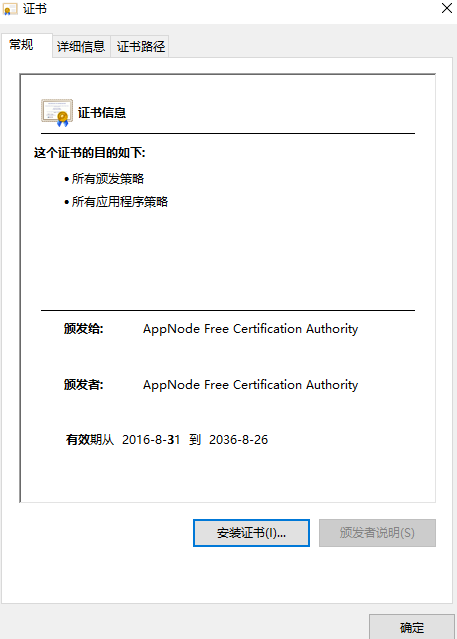Click the 证书信息 heading text

tap(102, 113)
